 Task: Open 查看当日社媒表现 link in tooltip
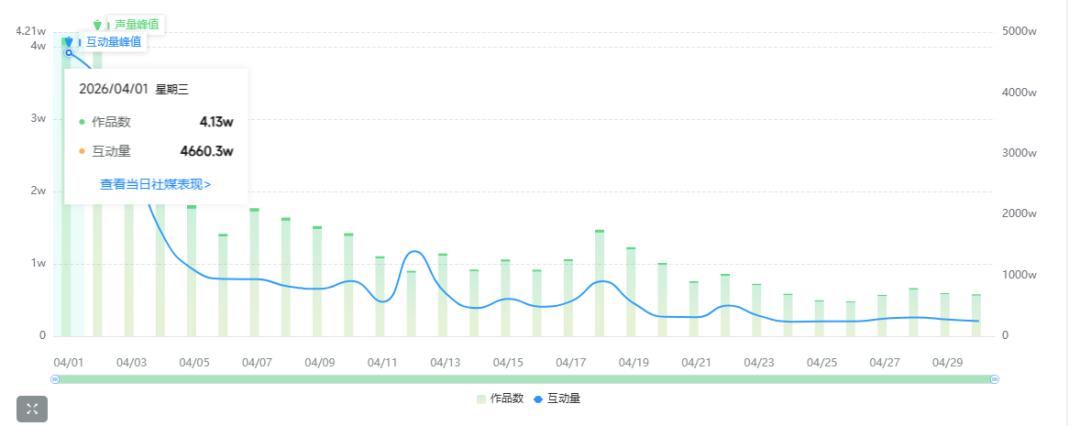coord(155,184)
